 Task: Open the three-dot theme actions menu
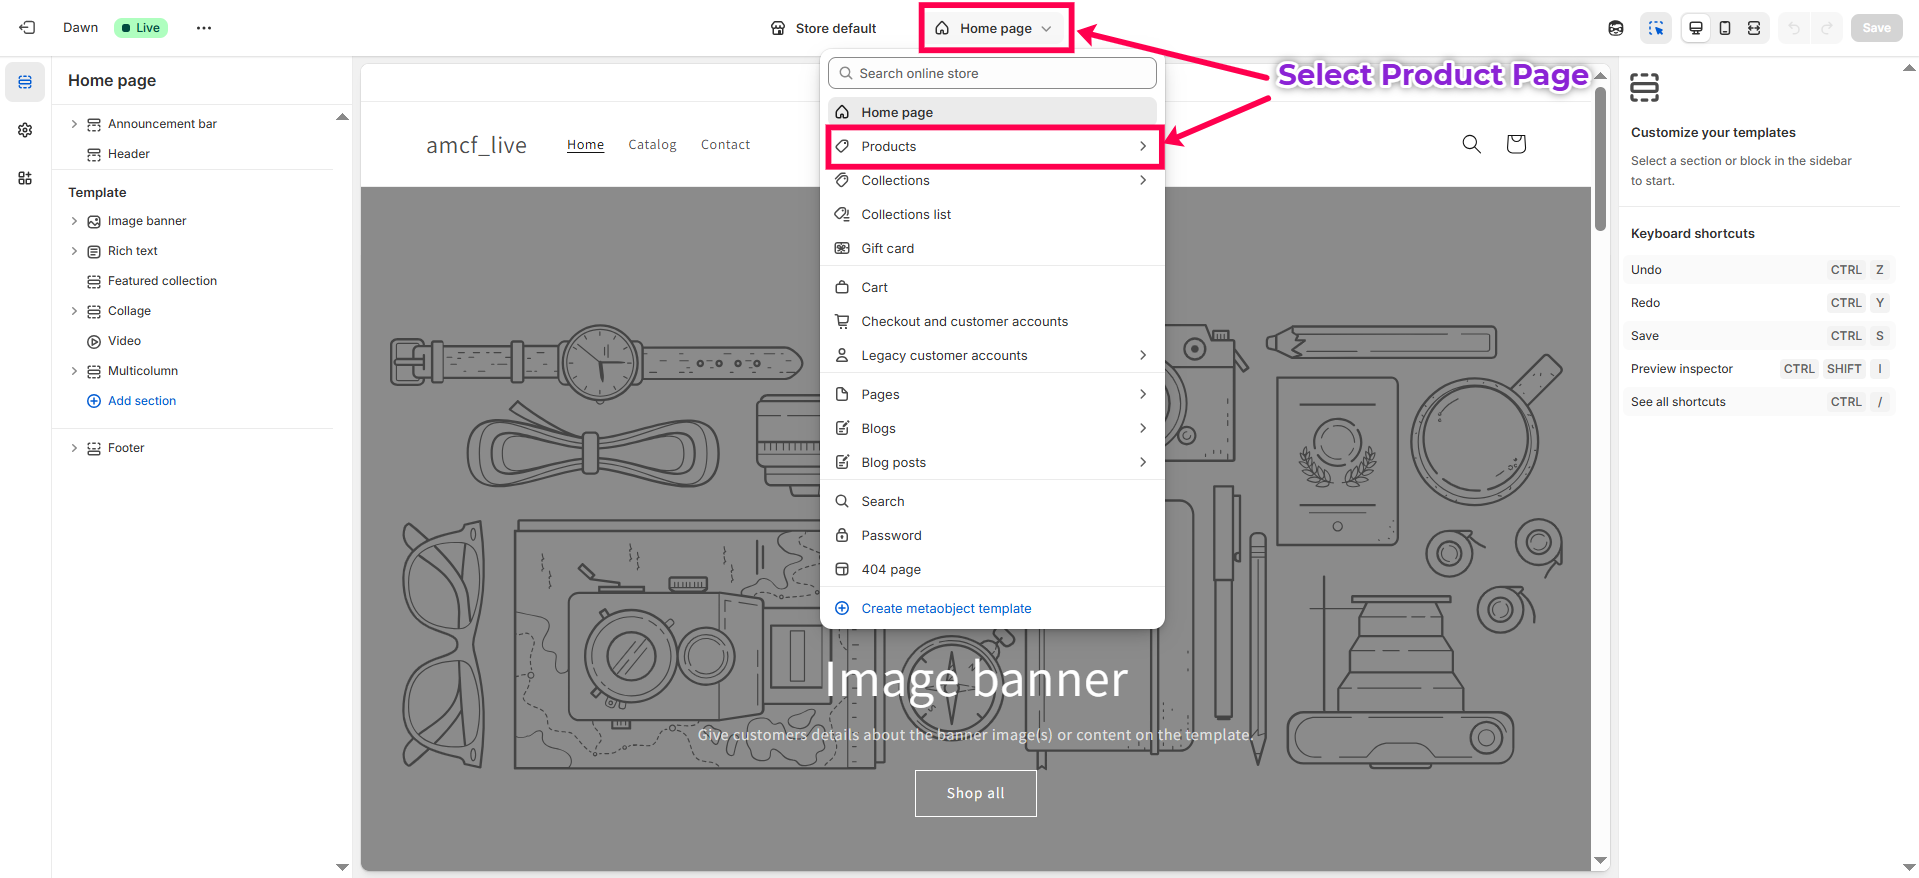(204, 28)
